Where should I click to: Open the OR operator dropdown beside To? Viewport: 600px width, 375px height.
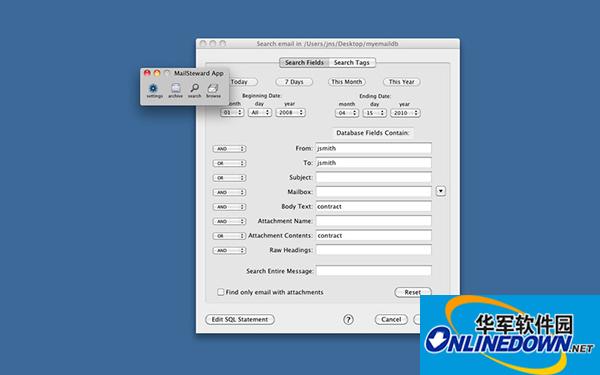[x=229, y=163]
